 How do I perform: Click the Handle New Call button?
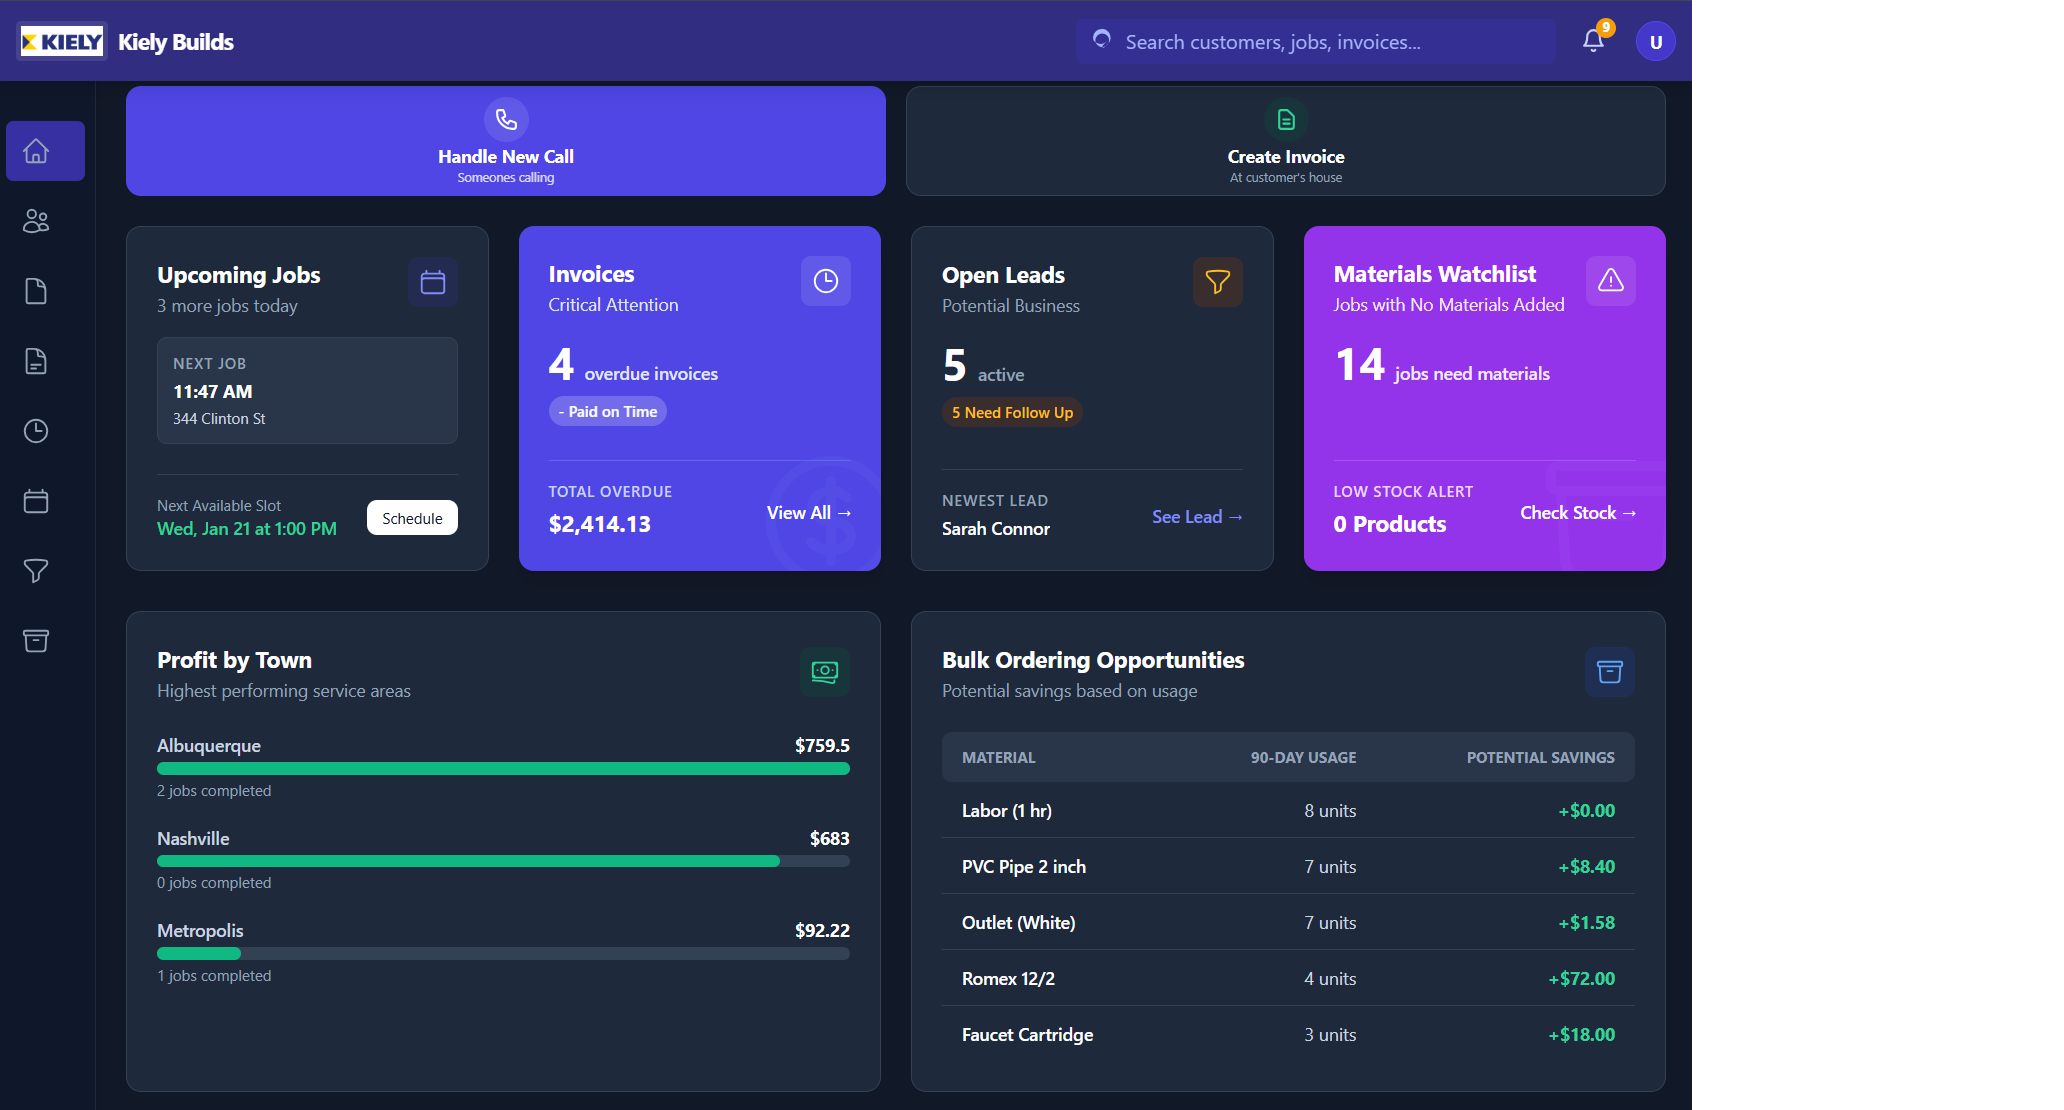coord(506,141)
